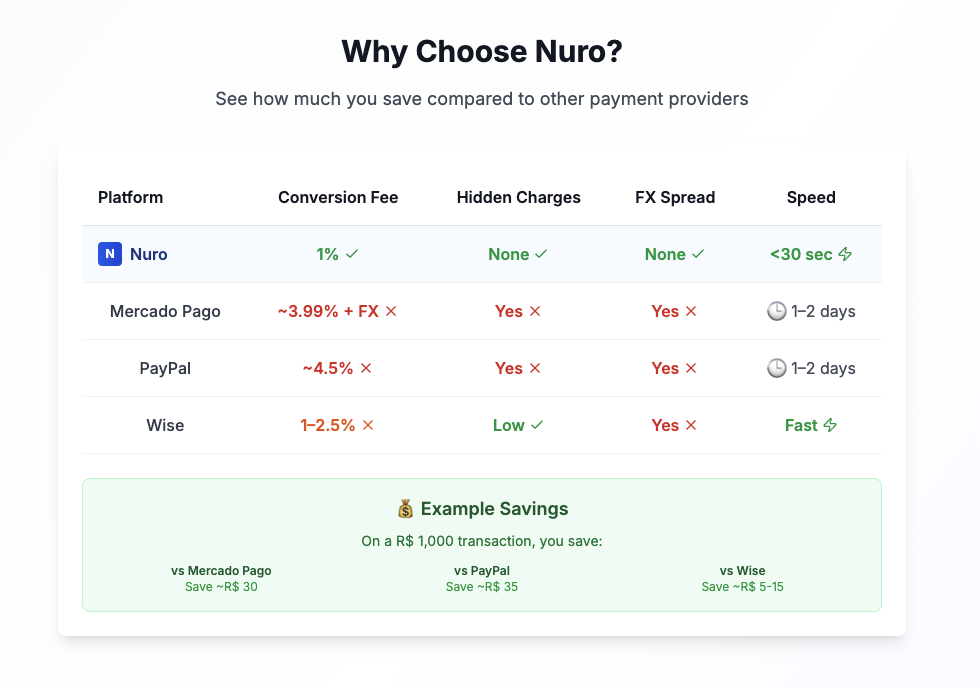The width and height of the screenshot is (980, 688).
Task: Click the X icon in Mercado Pago Hidden Charges
Action: coord(535,311)
